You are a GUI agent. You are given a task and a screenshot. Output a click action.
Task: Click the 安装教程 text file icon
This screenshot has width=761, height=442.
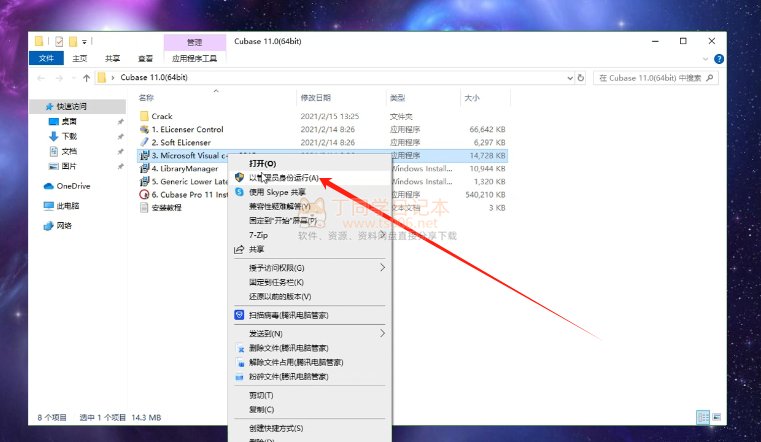tap(144, 208)
